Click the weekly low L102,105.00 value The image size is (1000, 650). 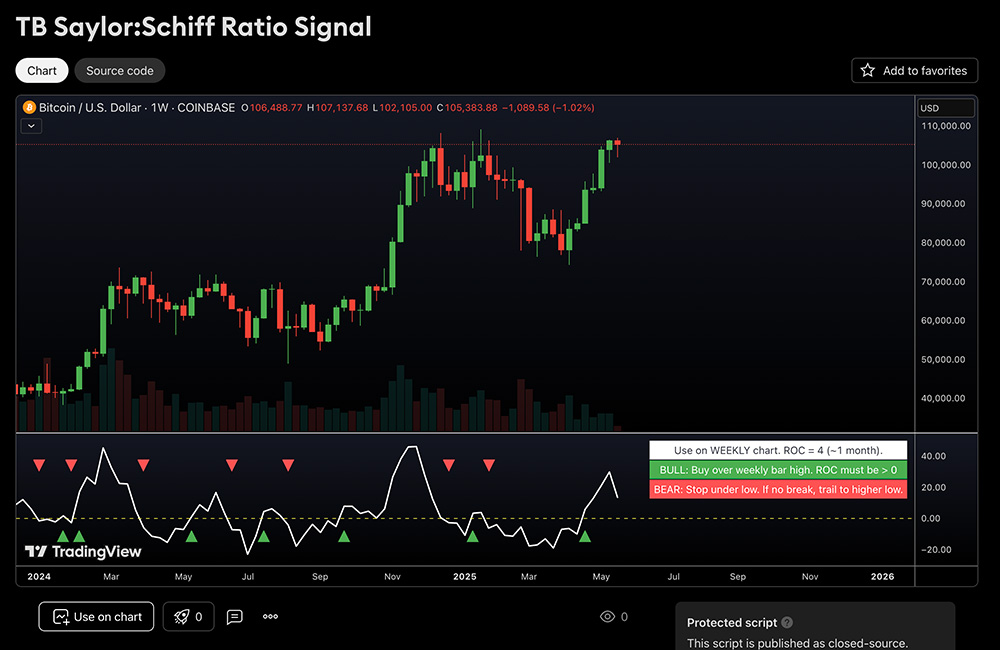(x=402, y=108)
